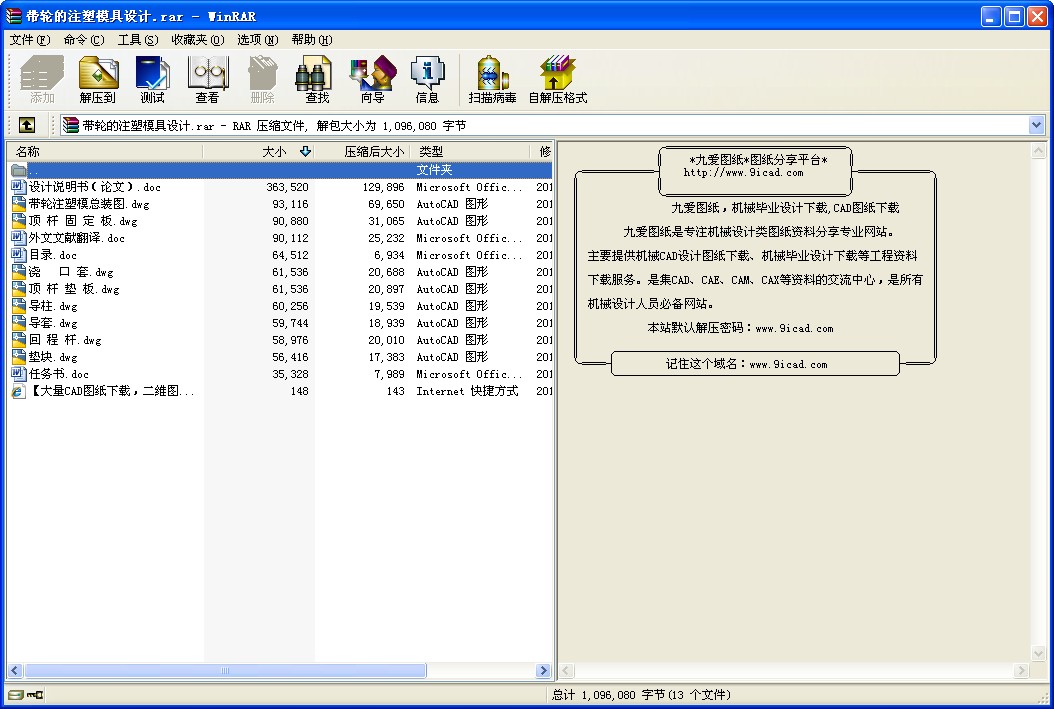This screenshot has height=709, width=1054.
Task: Select 带轮注塑模总装图.dwg in the list
Action: pyautogui.click(x=89, y=204)
